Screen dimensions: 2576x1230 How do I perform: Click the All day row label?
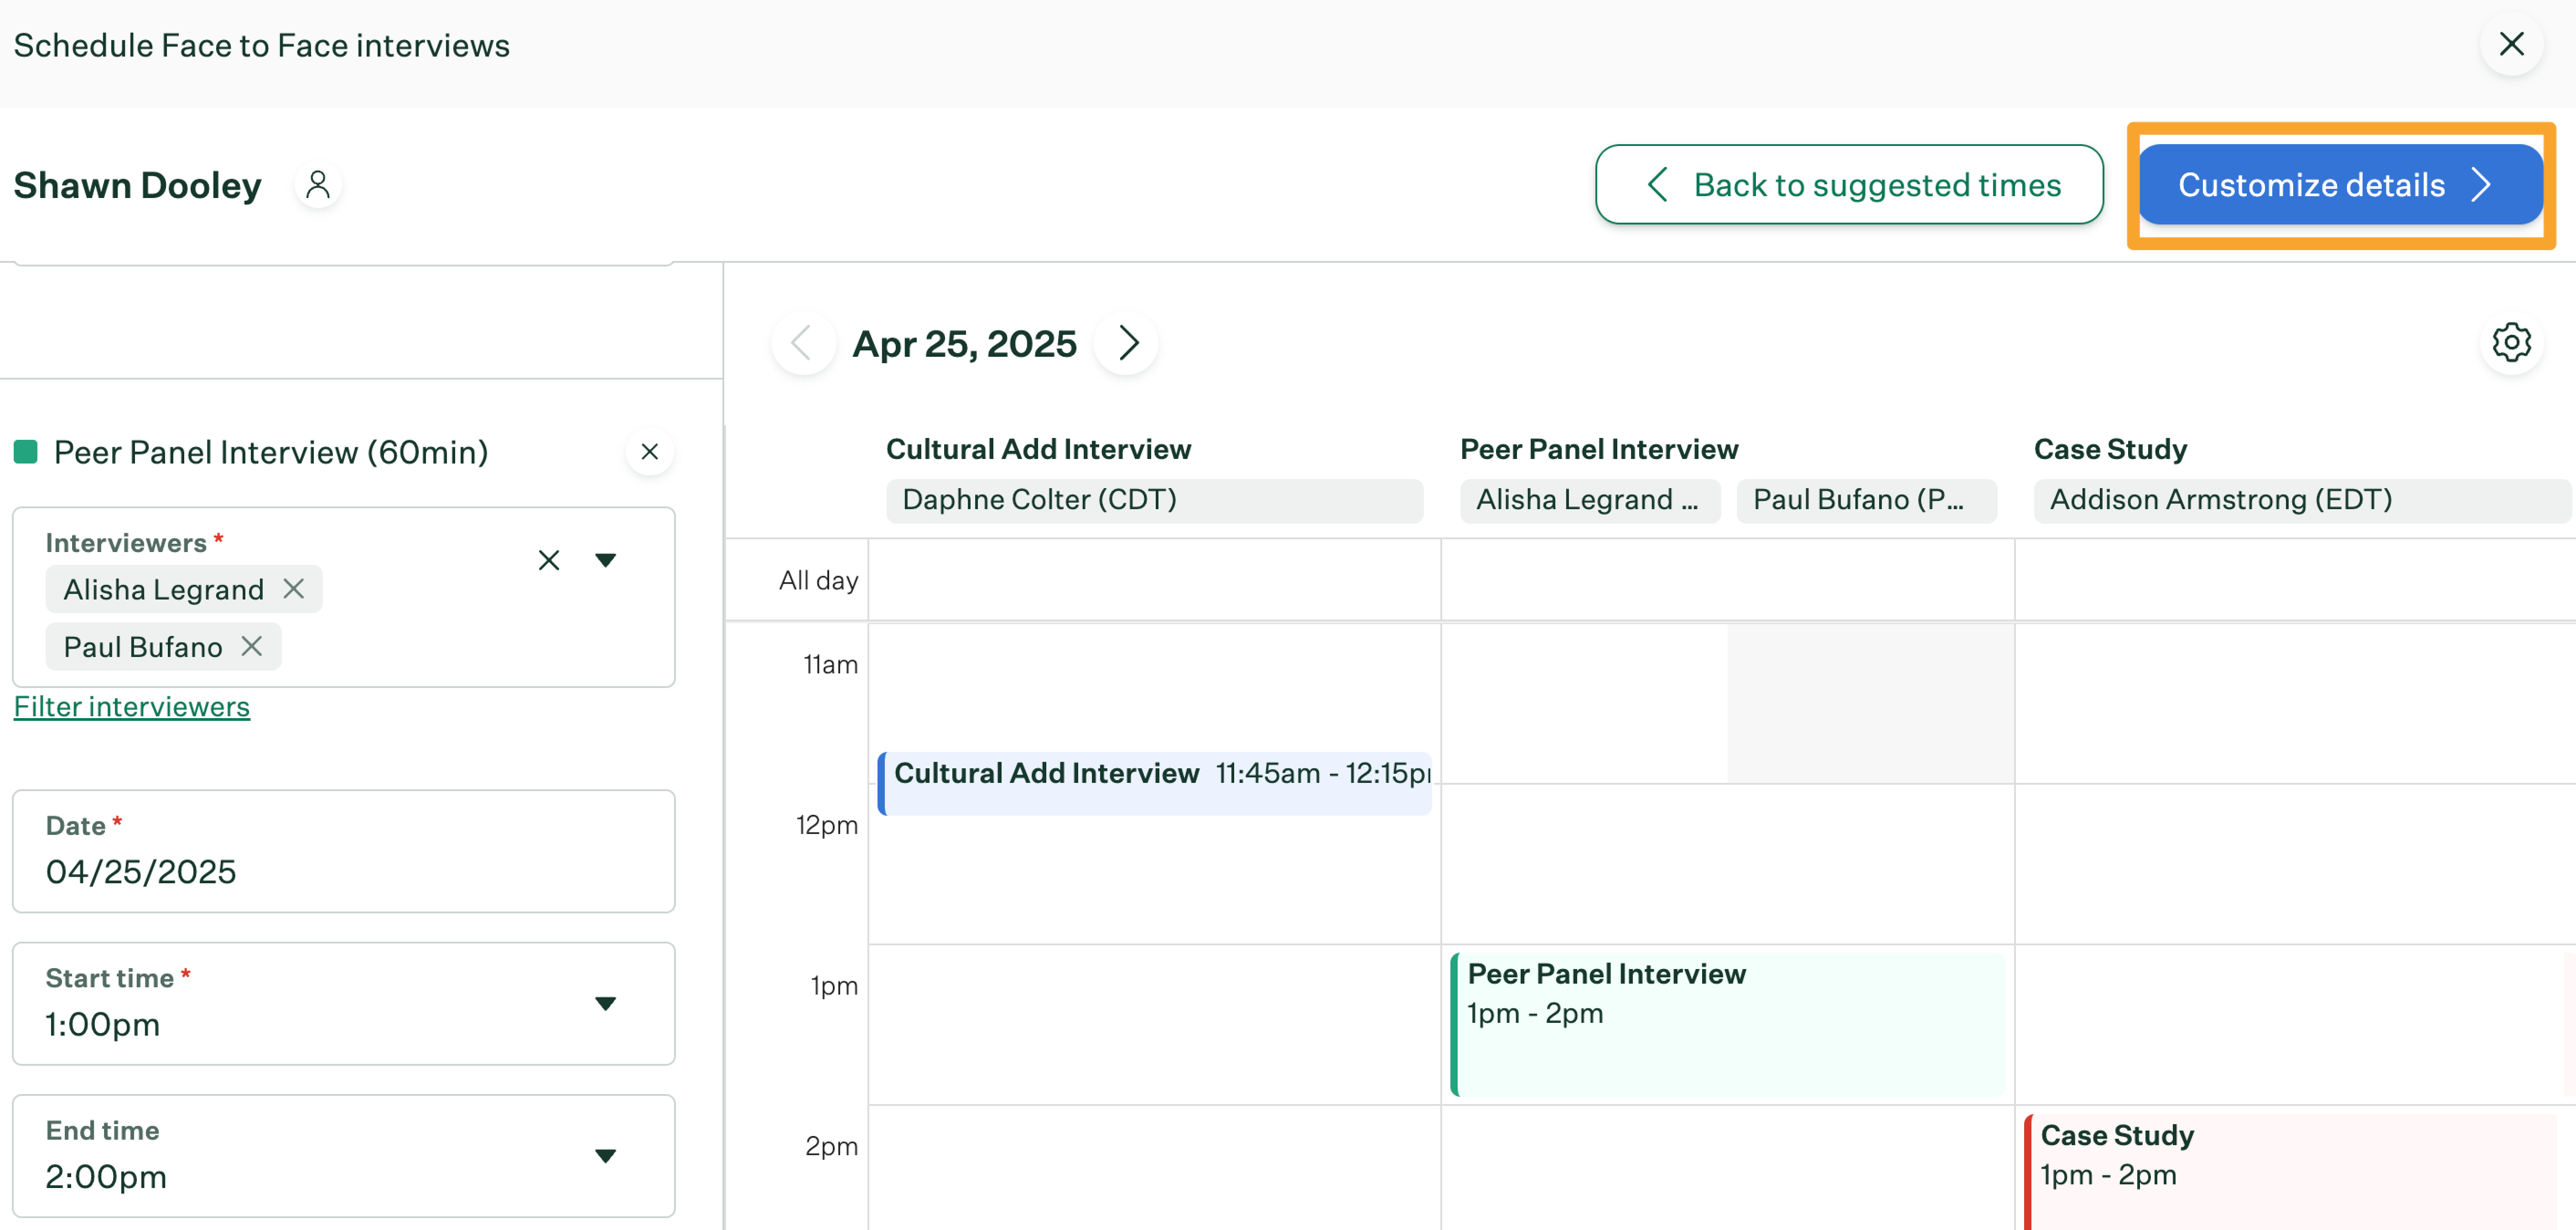click(818, 581)
